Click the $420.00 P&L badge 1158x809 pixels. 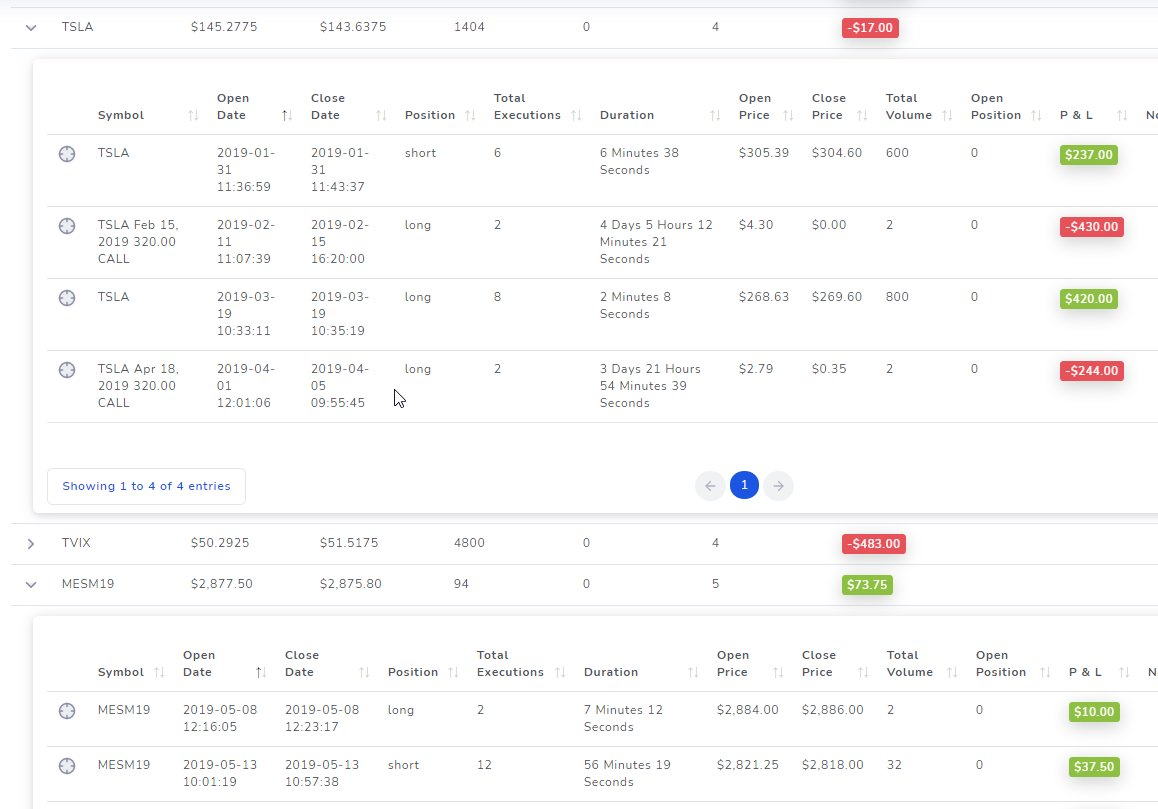point(1089,298)
